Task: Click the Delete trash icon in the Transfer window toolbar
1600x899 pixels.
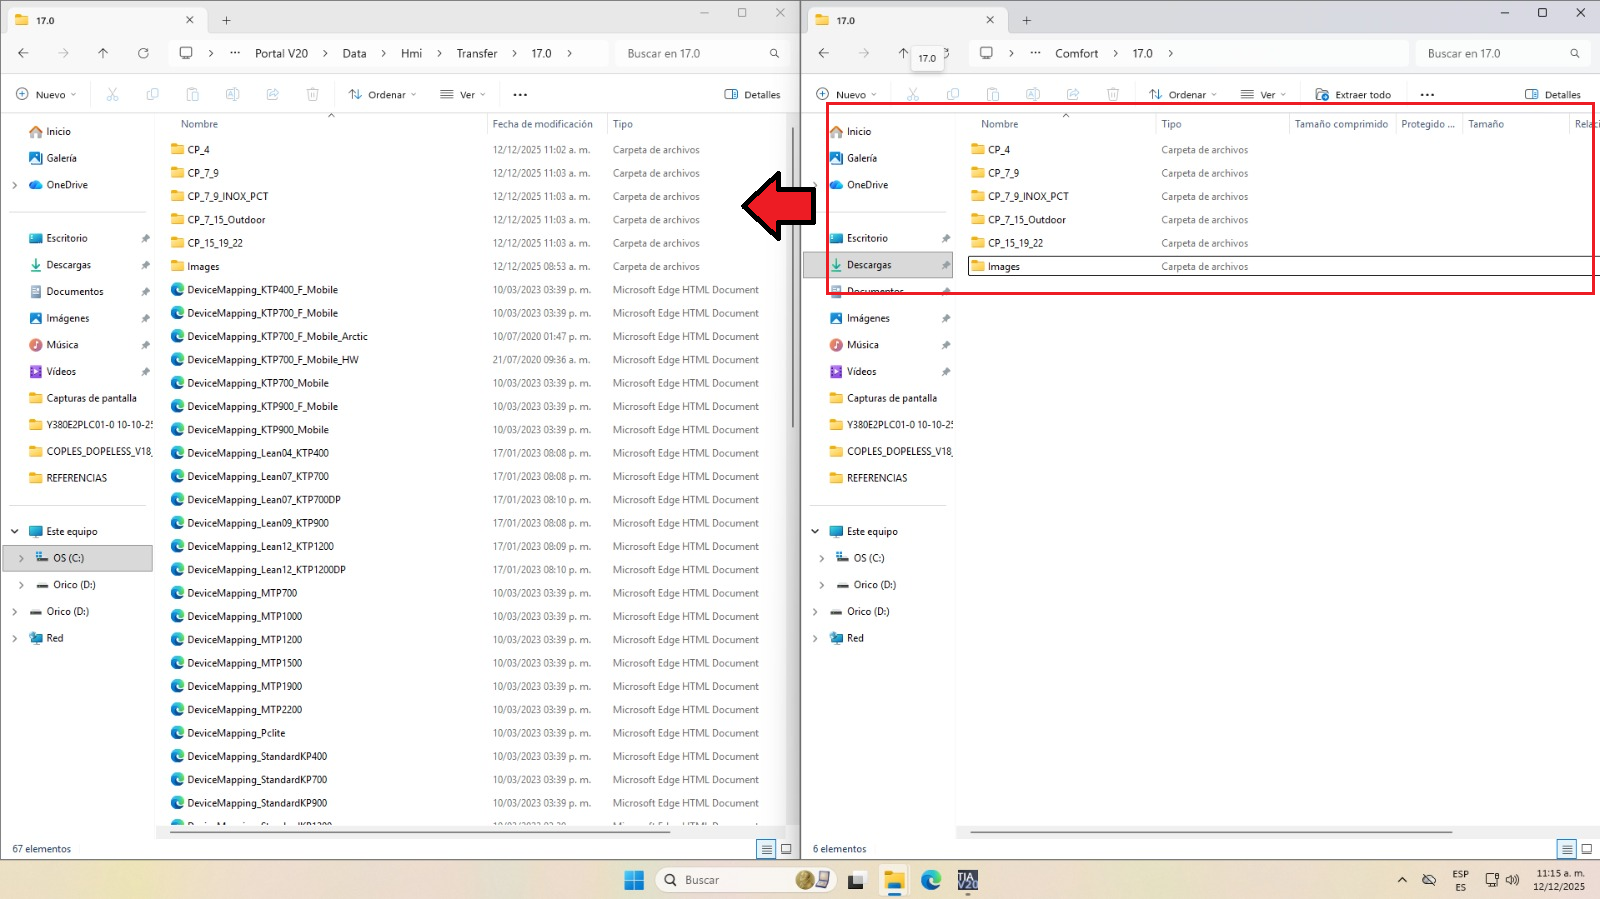Action: point(312,94)
